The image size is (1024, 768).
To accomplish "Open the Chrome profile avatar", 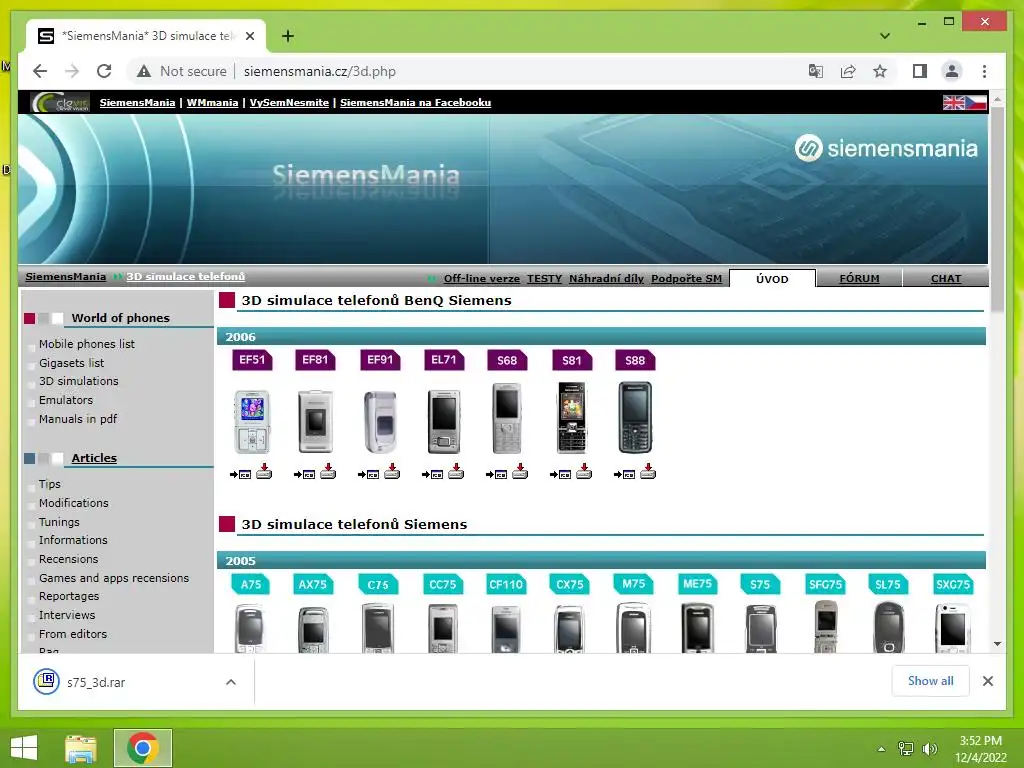I will pos(952,71).
